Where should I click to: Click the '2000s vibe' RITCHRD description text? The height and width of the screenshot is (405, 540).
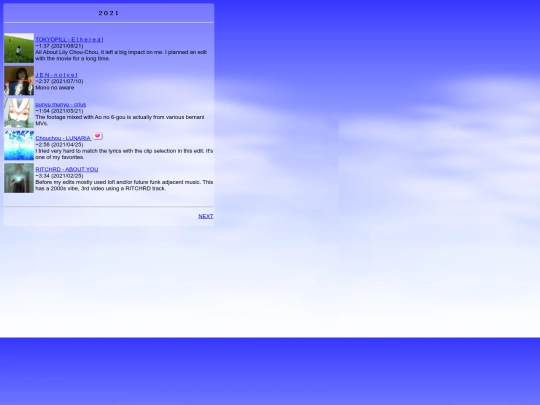click(x=124, y=185)
